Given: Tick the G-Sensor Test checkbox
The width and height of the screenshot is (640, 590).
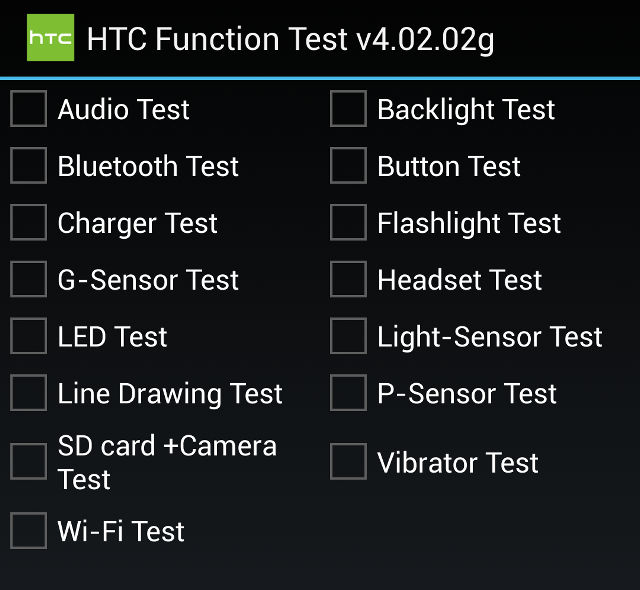Looking at the screenshot, I should click(x=29, y=280).
